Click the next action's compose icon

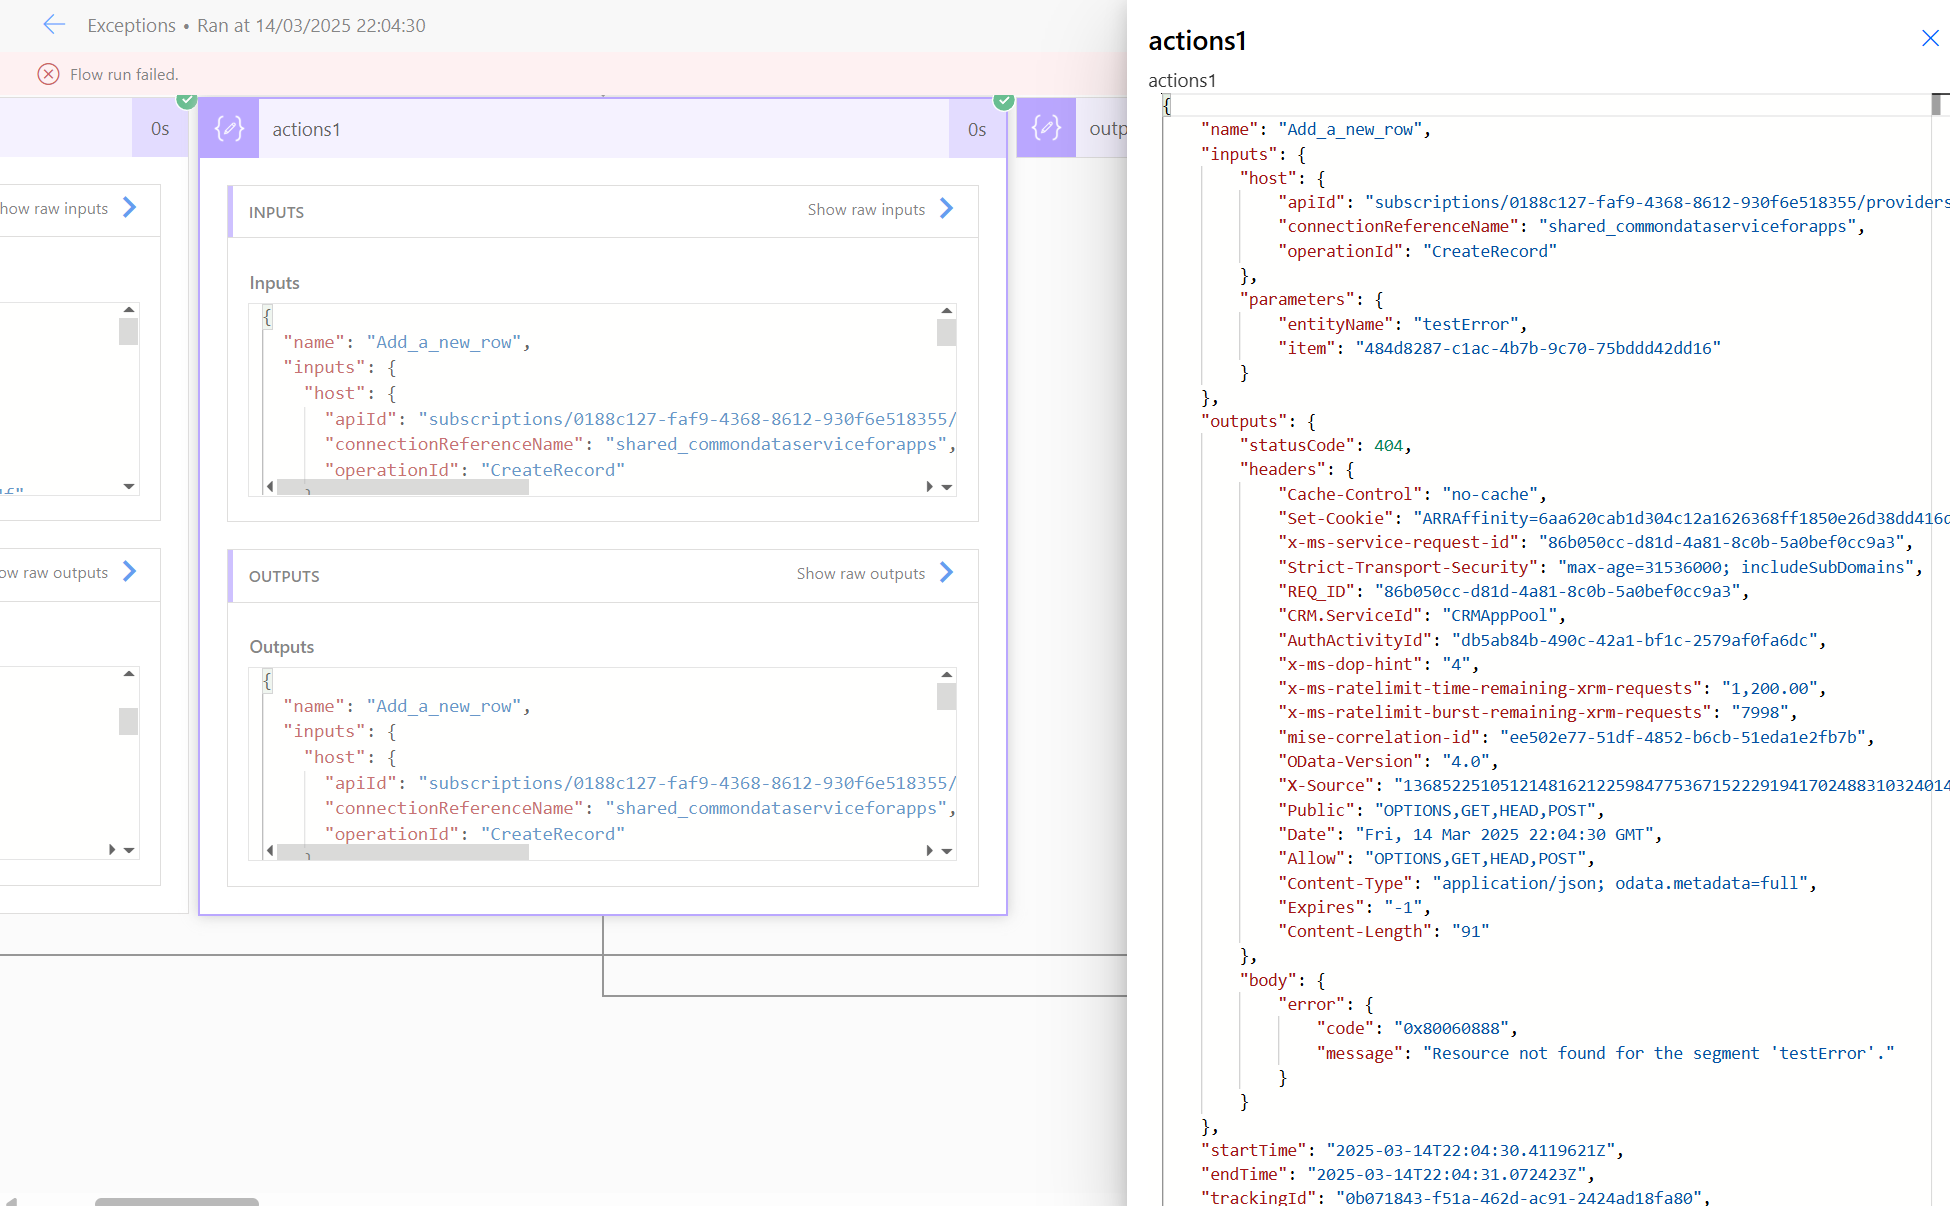pyautogui.click(x=1046, y=129)
